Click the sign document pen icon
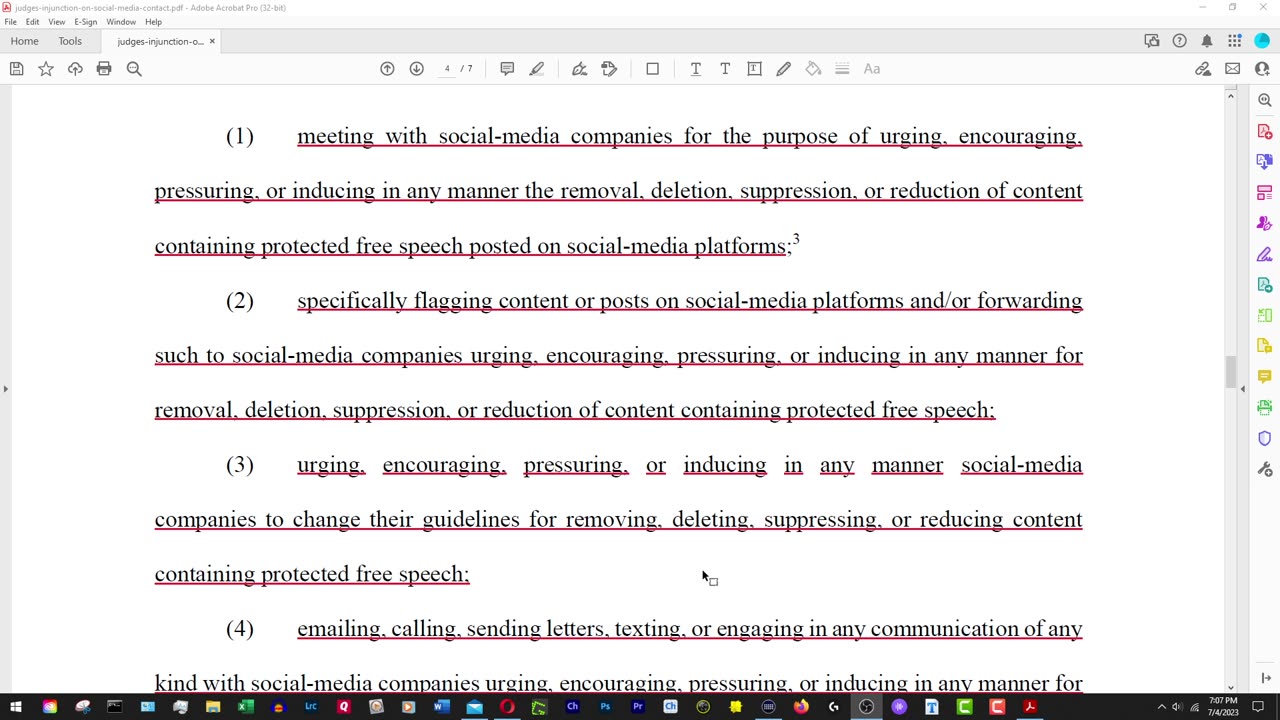This screenshot has height=720, width=1280. pos(579,69)
